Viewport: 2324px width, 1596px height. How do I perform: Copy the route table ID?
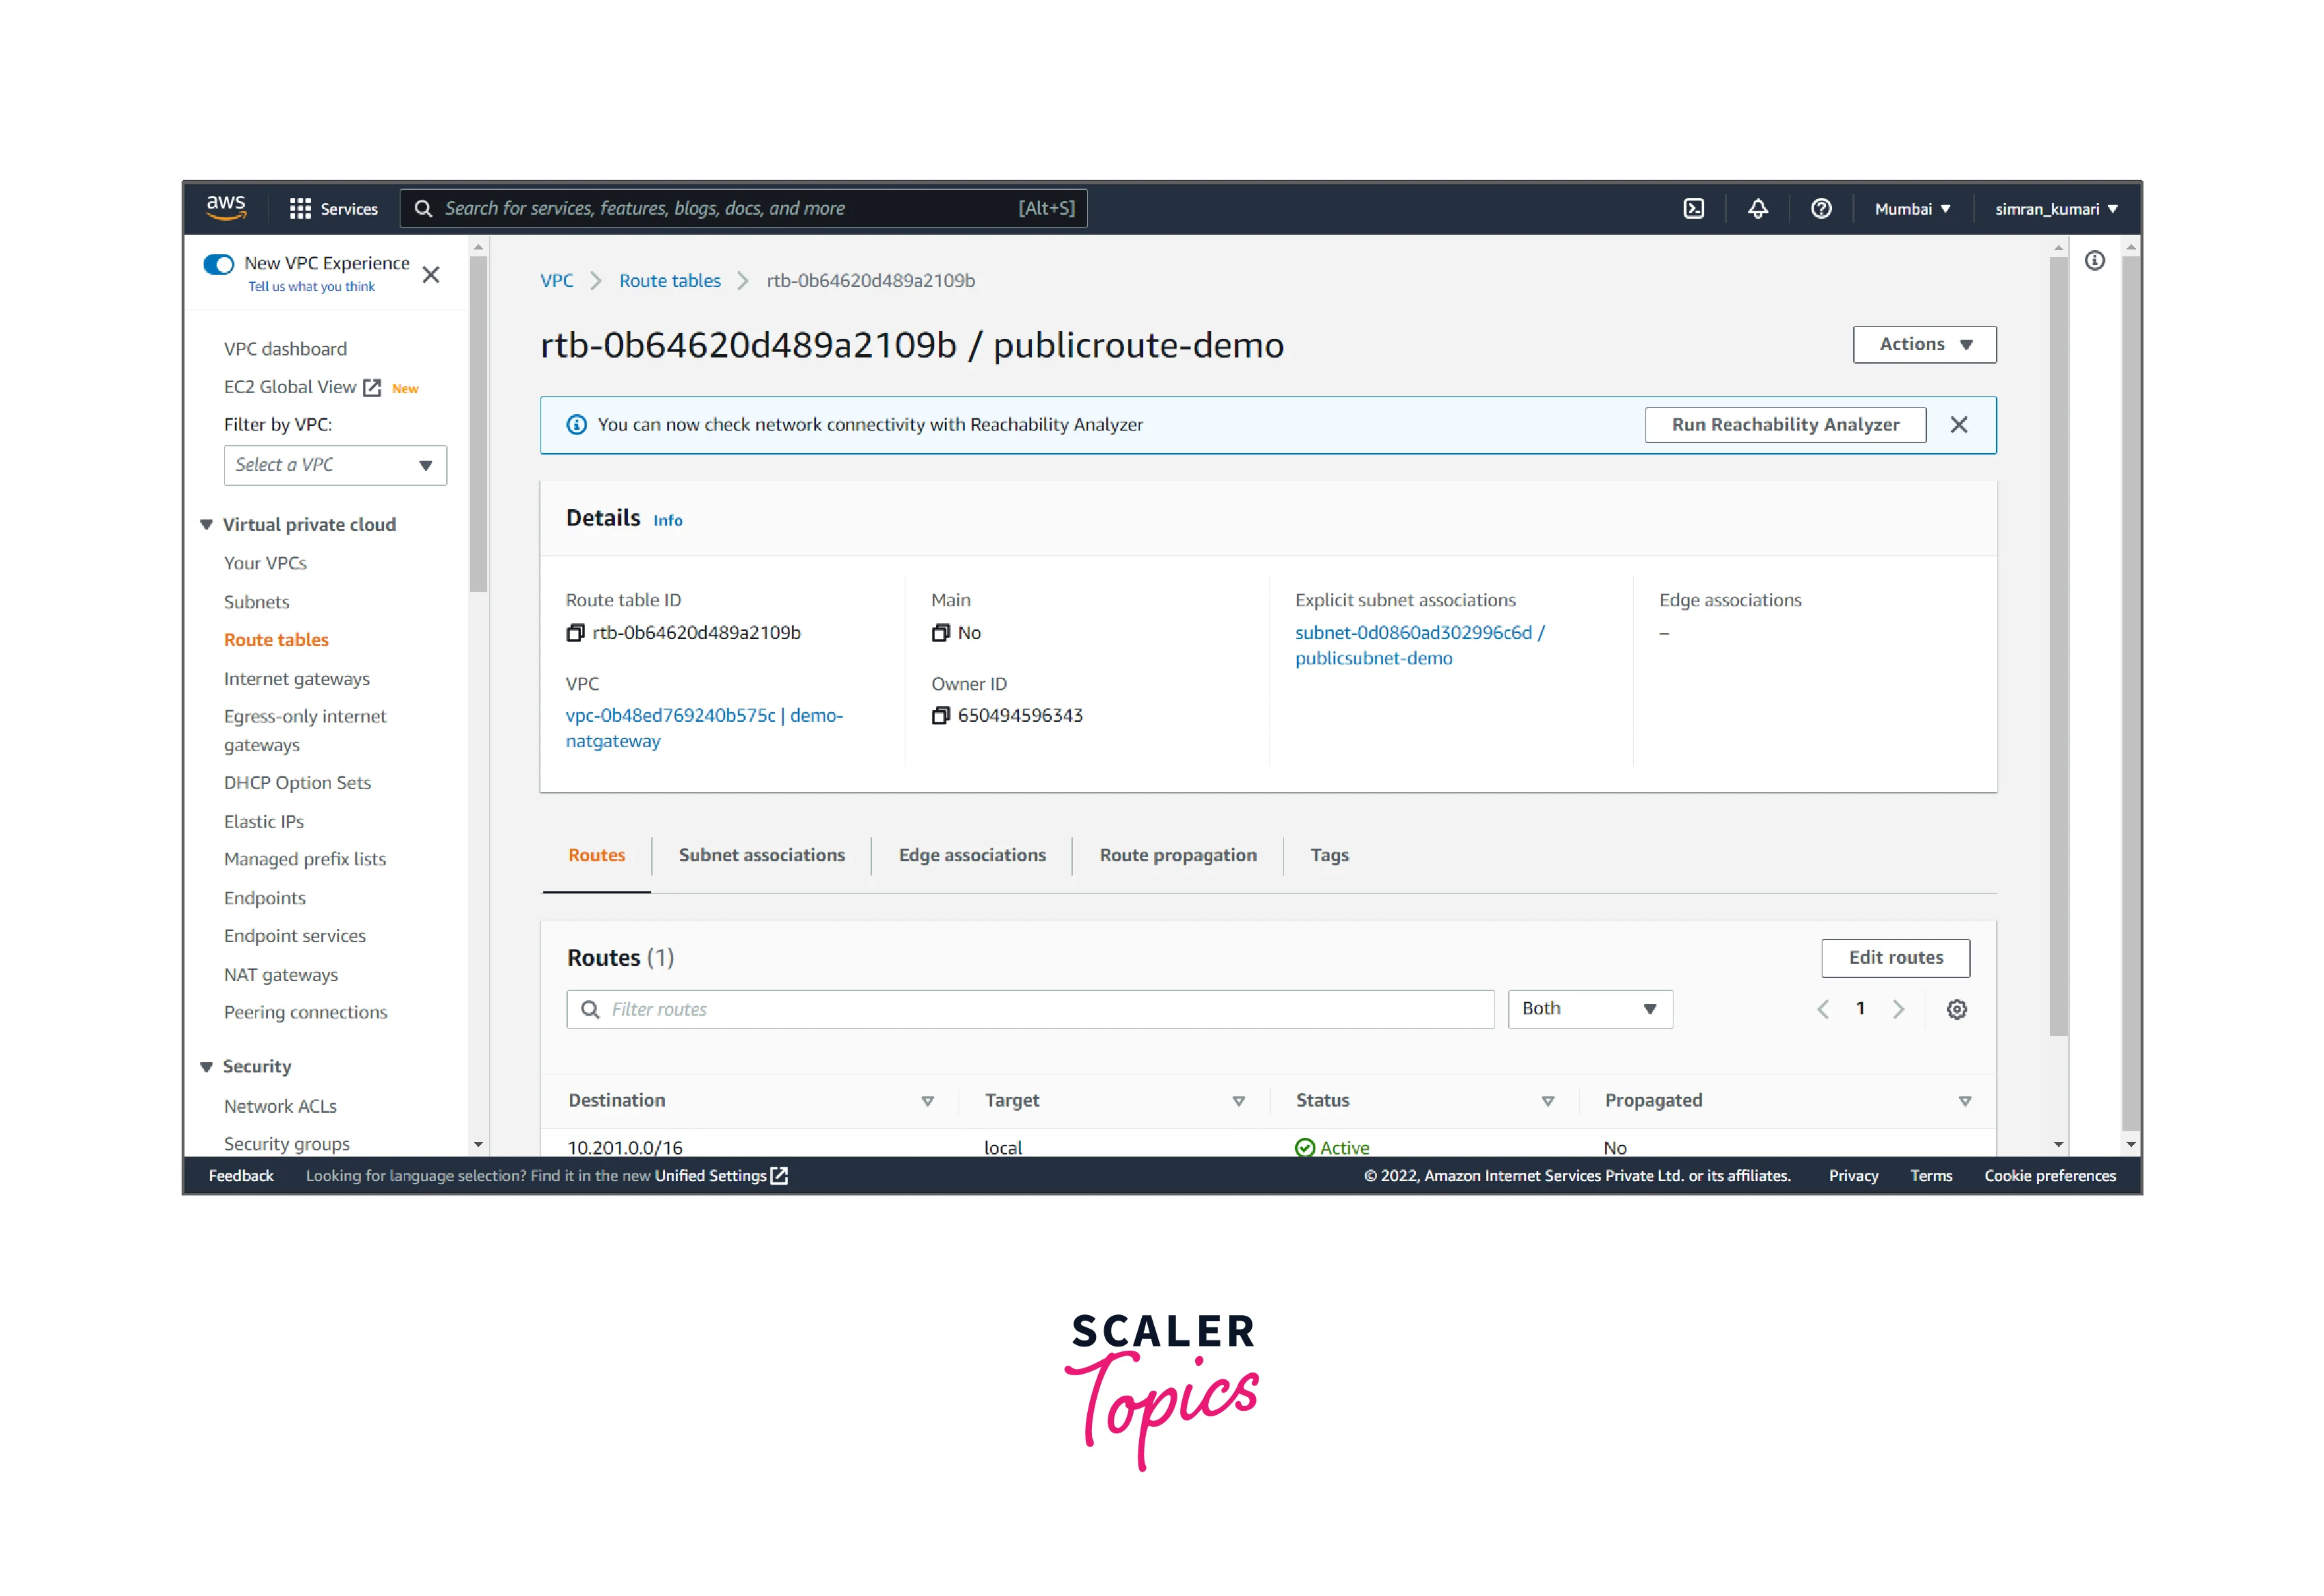click(575, 633)
